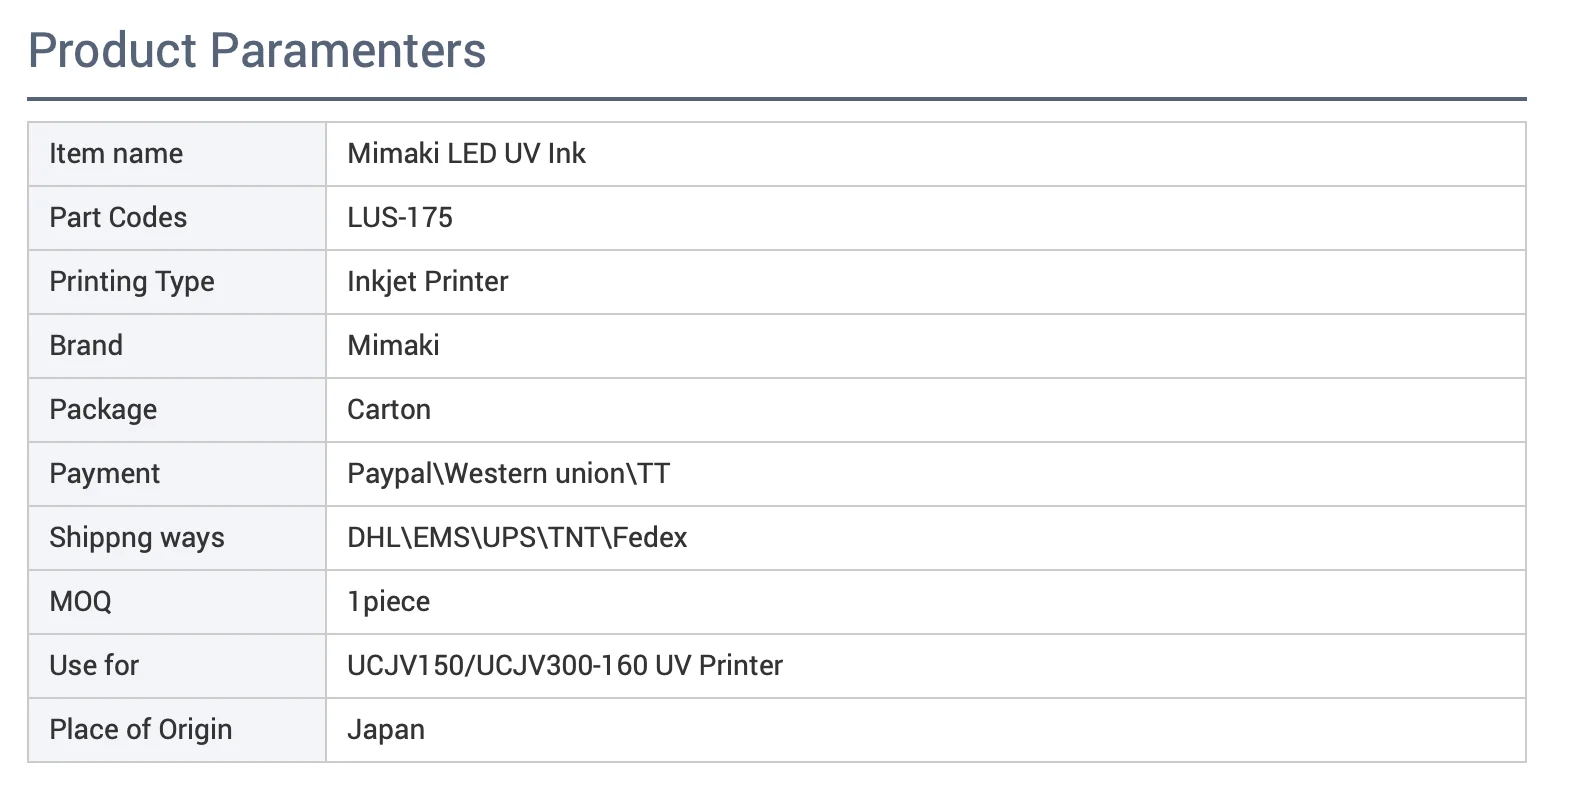Click the UCJV150/UCJV300-160 UV Printer value

[x=565, y=666]
